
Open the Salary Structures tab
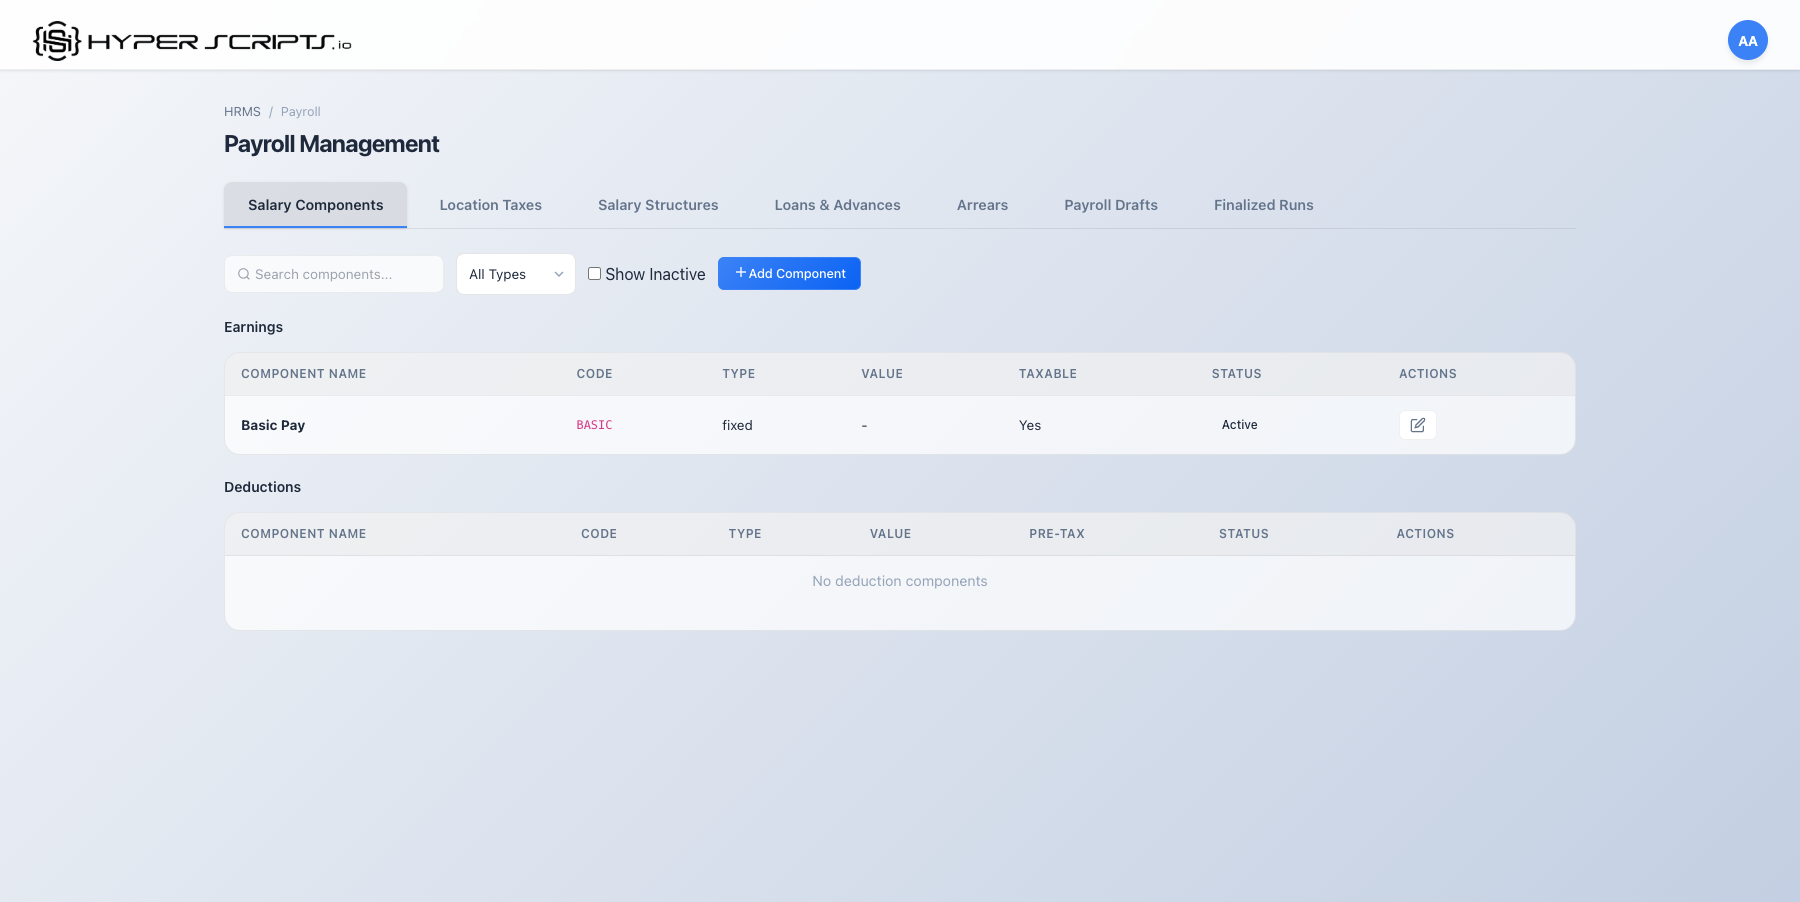click(x=658, y=205)
